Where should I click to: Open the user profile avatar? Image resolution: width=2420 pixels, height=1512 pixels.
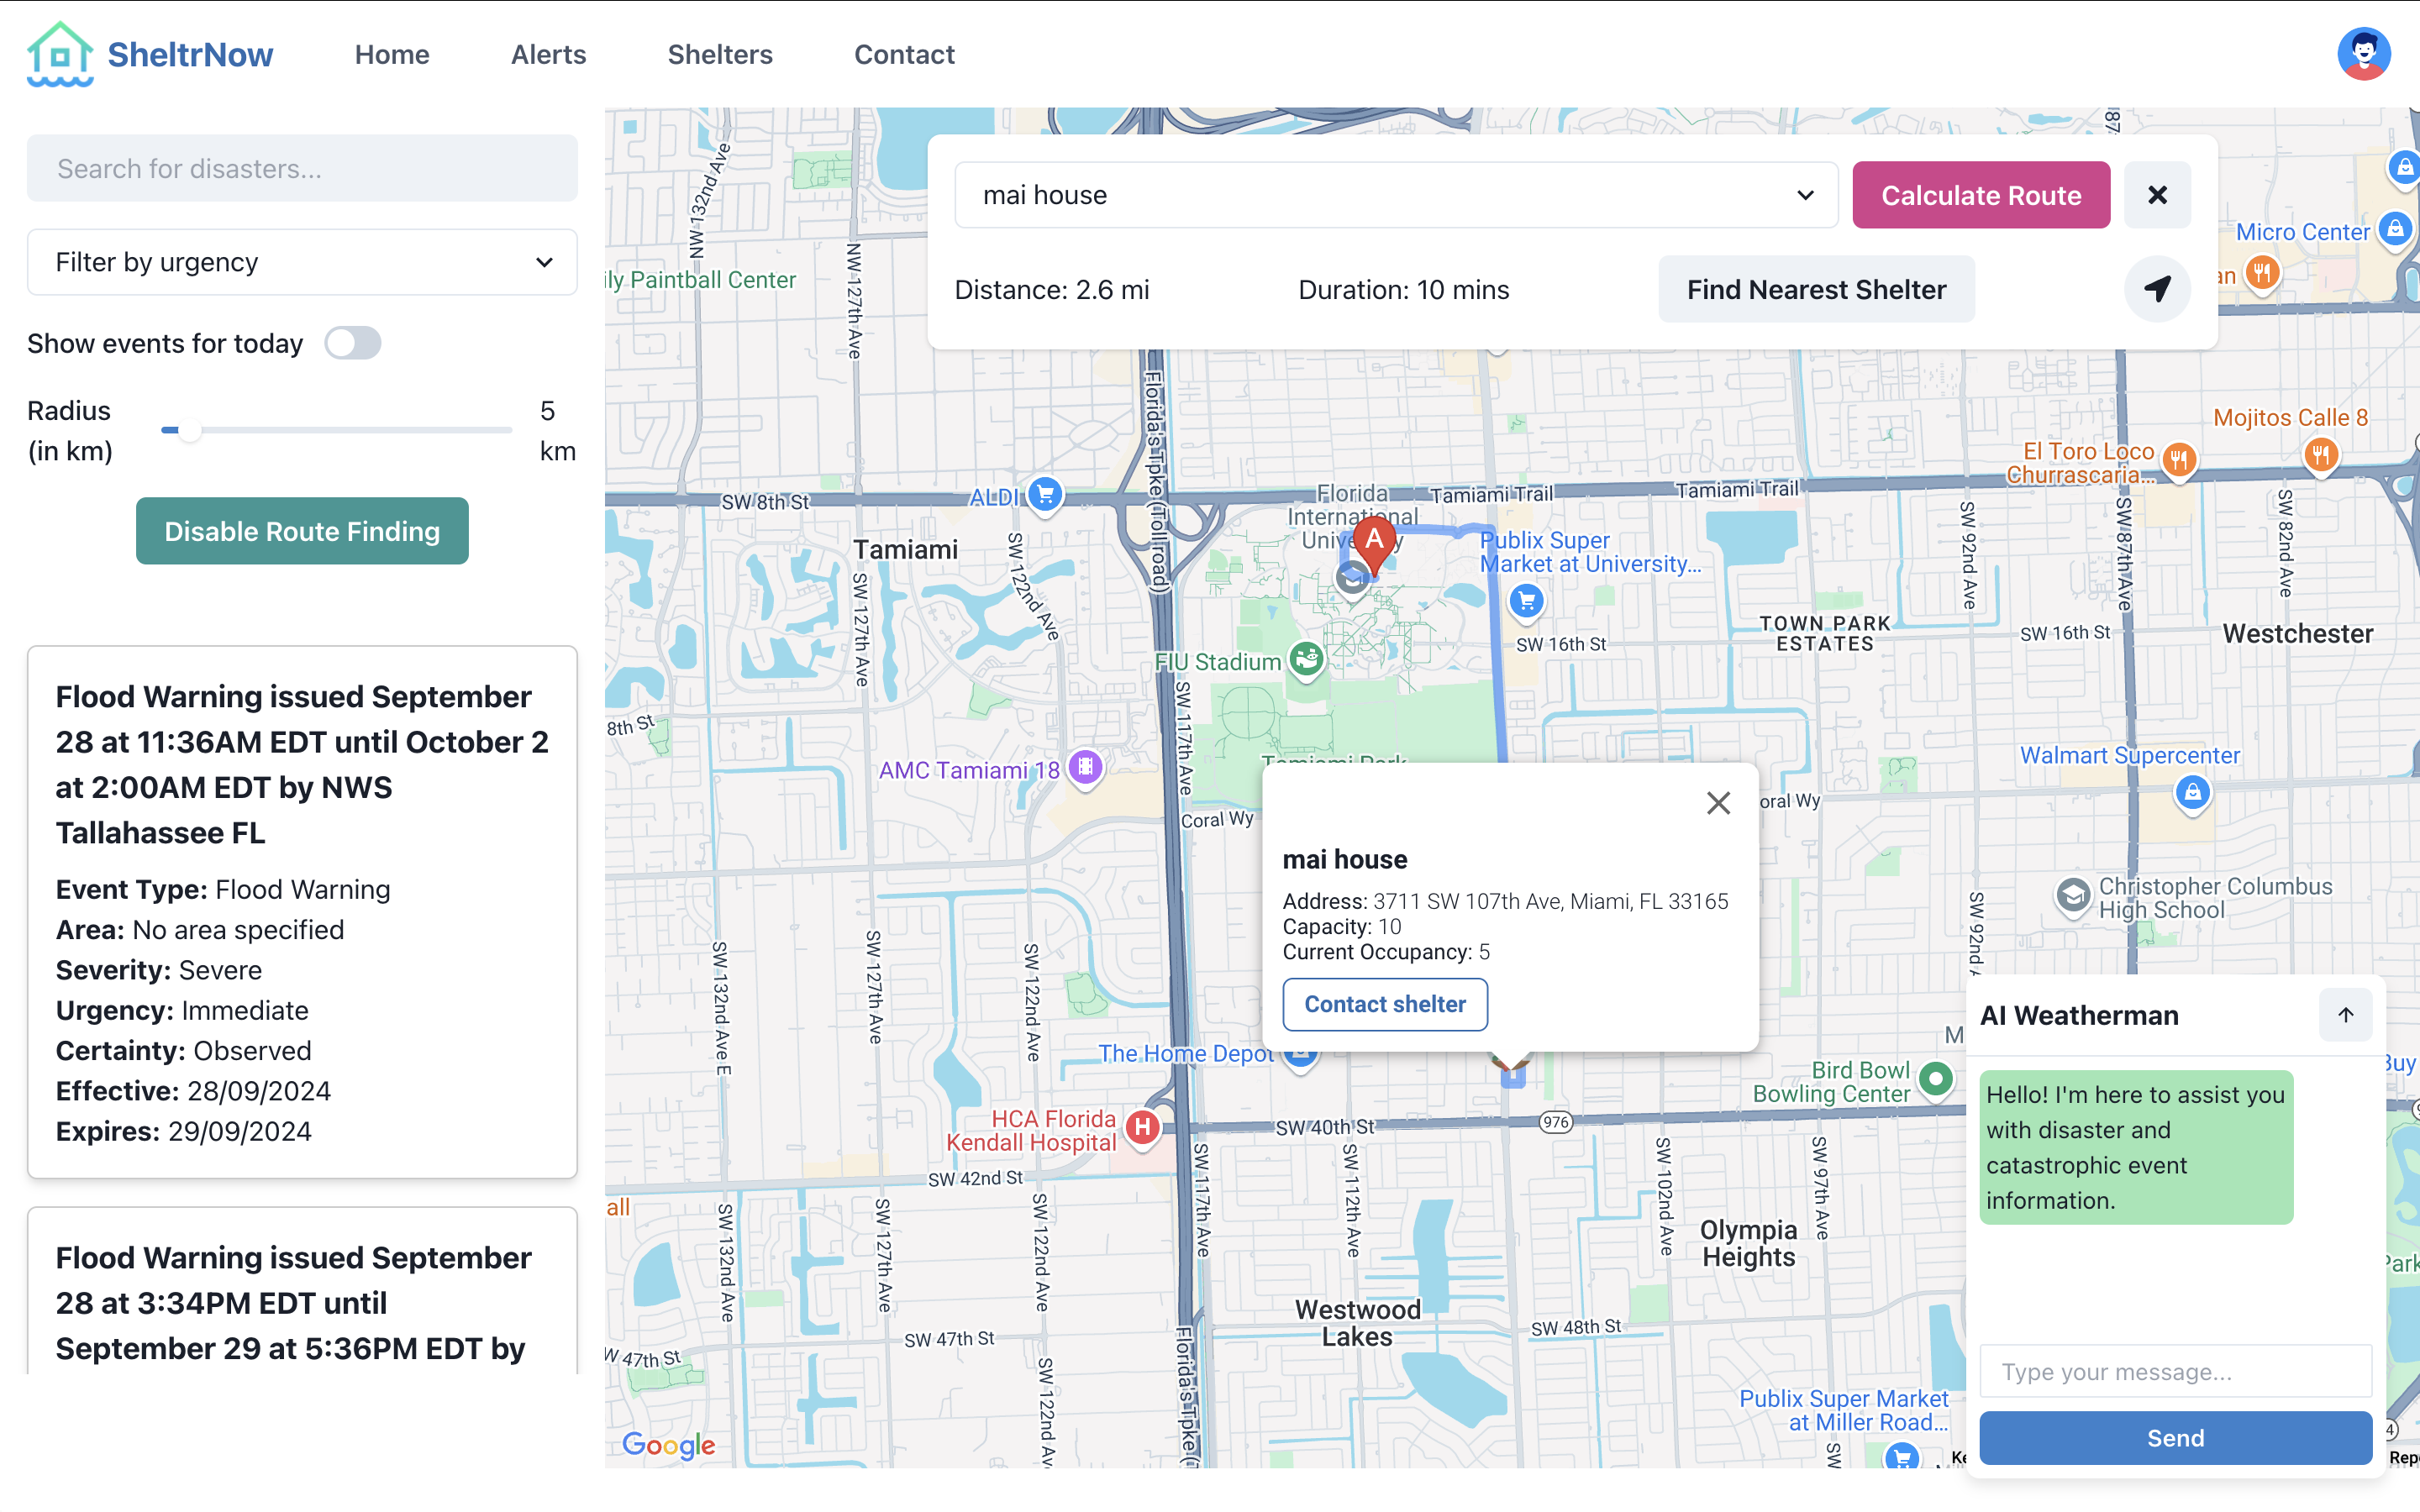point(2363,54)
